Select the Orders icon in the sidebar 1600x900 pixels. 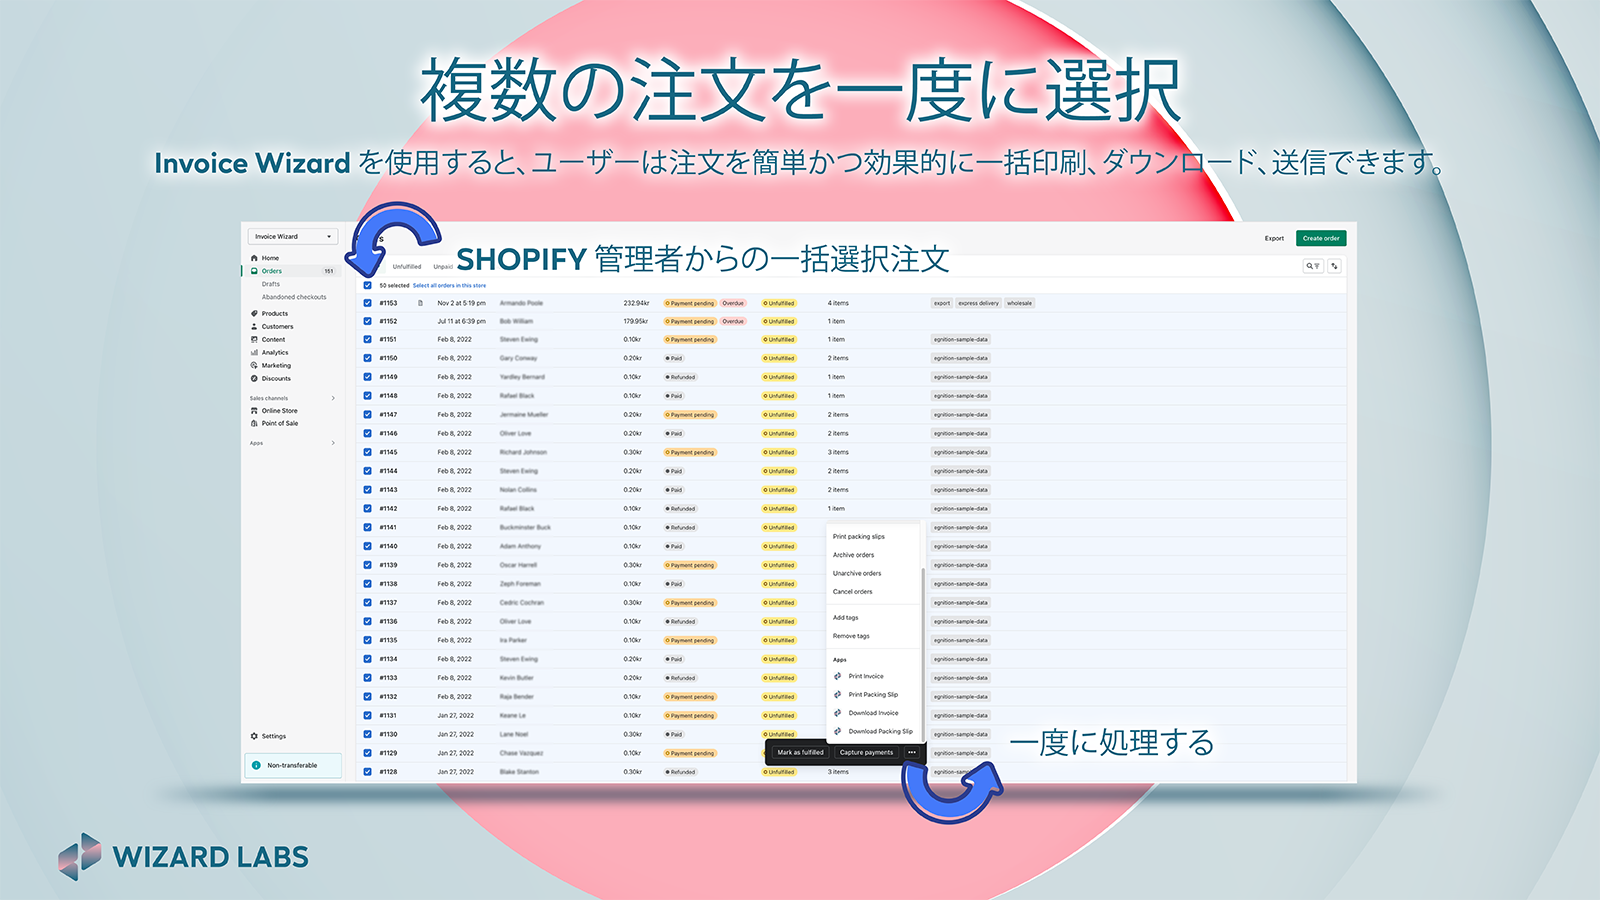(254, 271)
